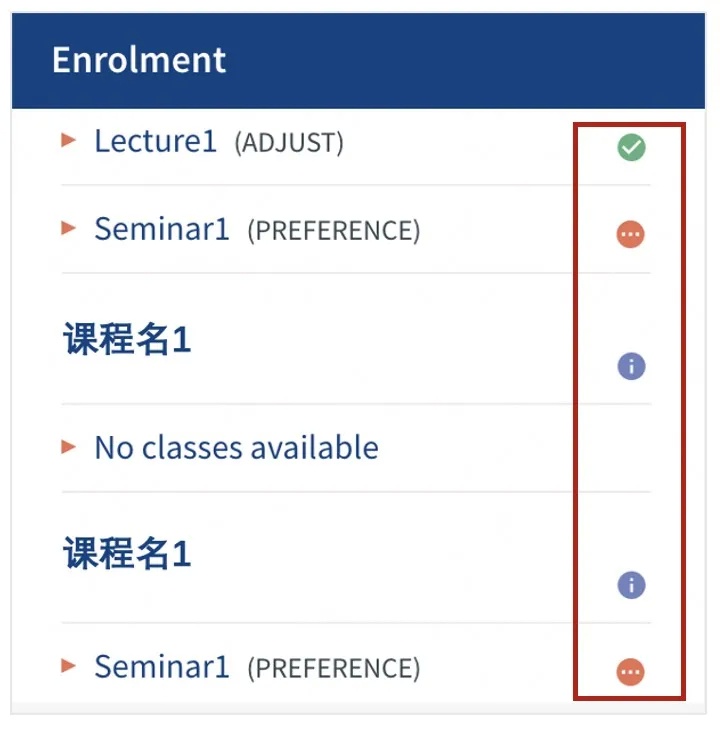Viewport: 720px width, 730px height.
Task: Open the info icon for the first 课程名1
Action: click(631, 366)
